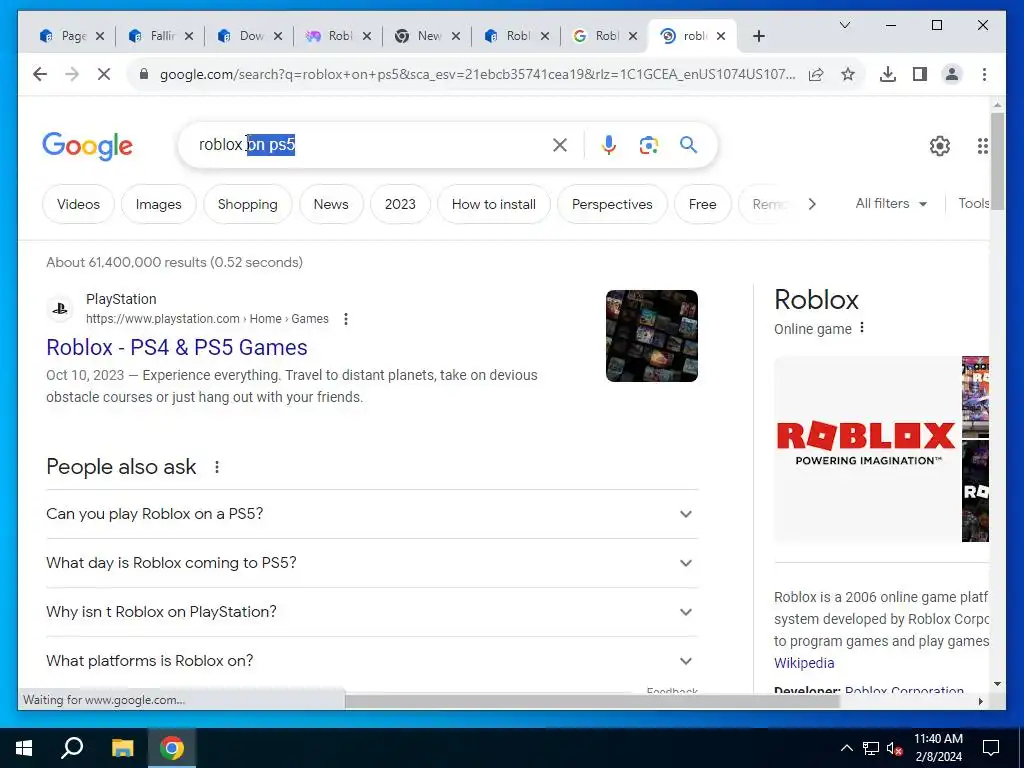Expand "Can you play Roblox on a PS5?"

click(x=372, y=514)
